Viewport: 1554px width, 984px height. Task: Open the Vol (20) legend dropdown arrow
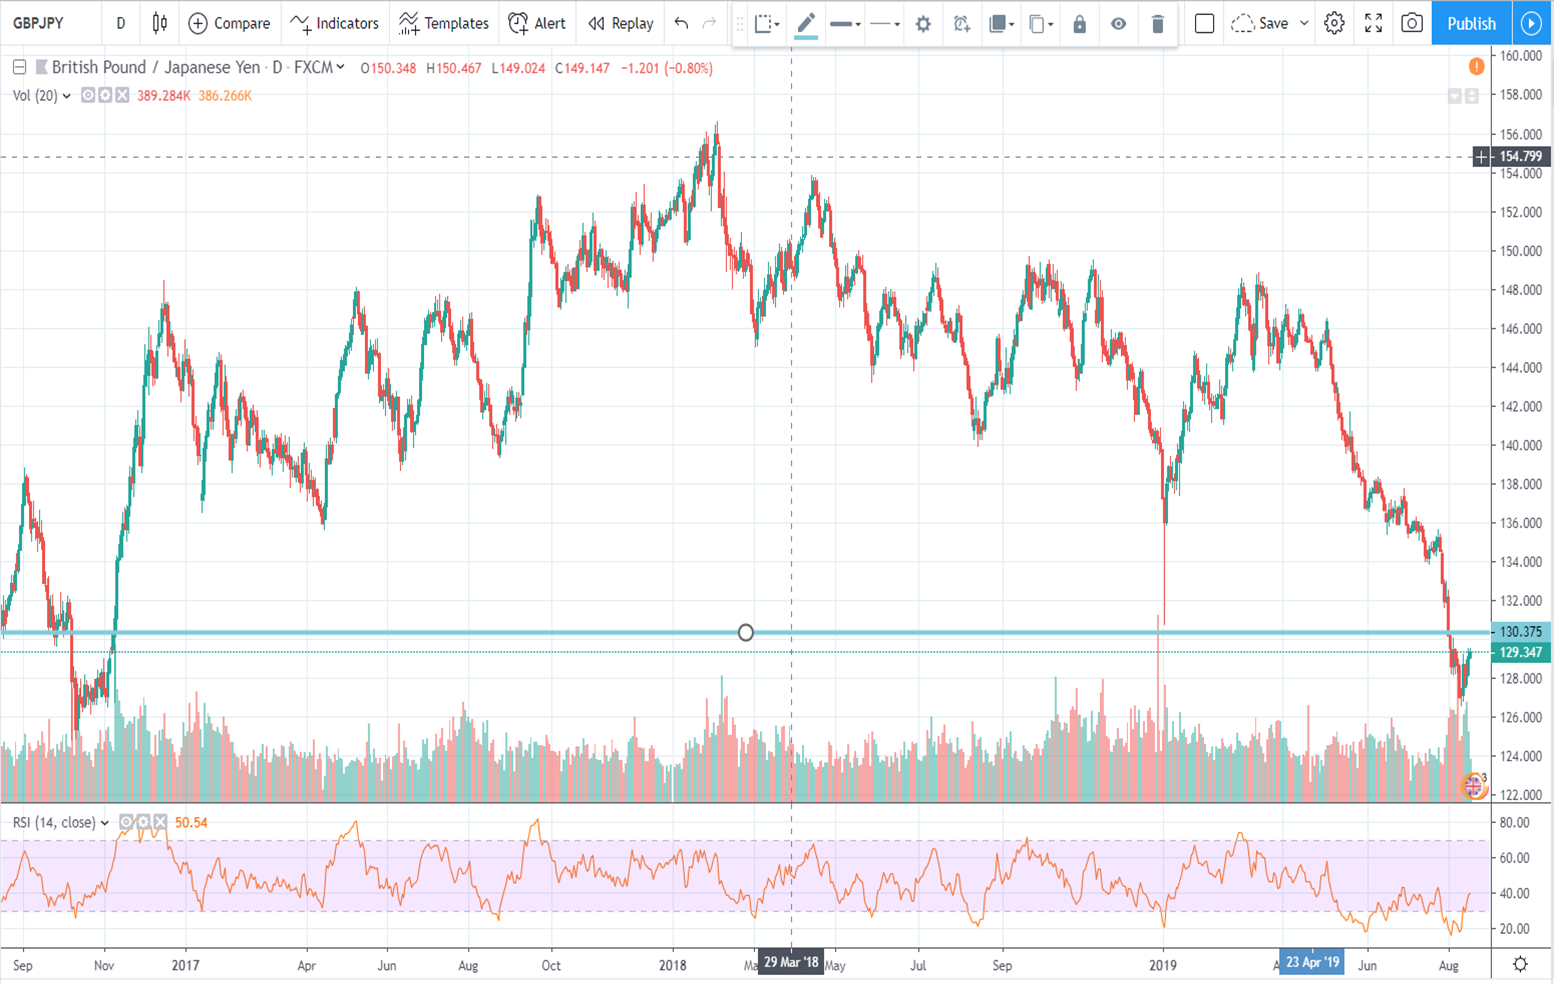pyautogui.click(x=66, y=95)
